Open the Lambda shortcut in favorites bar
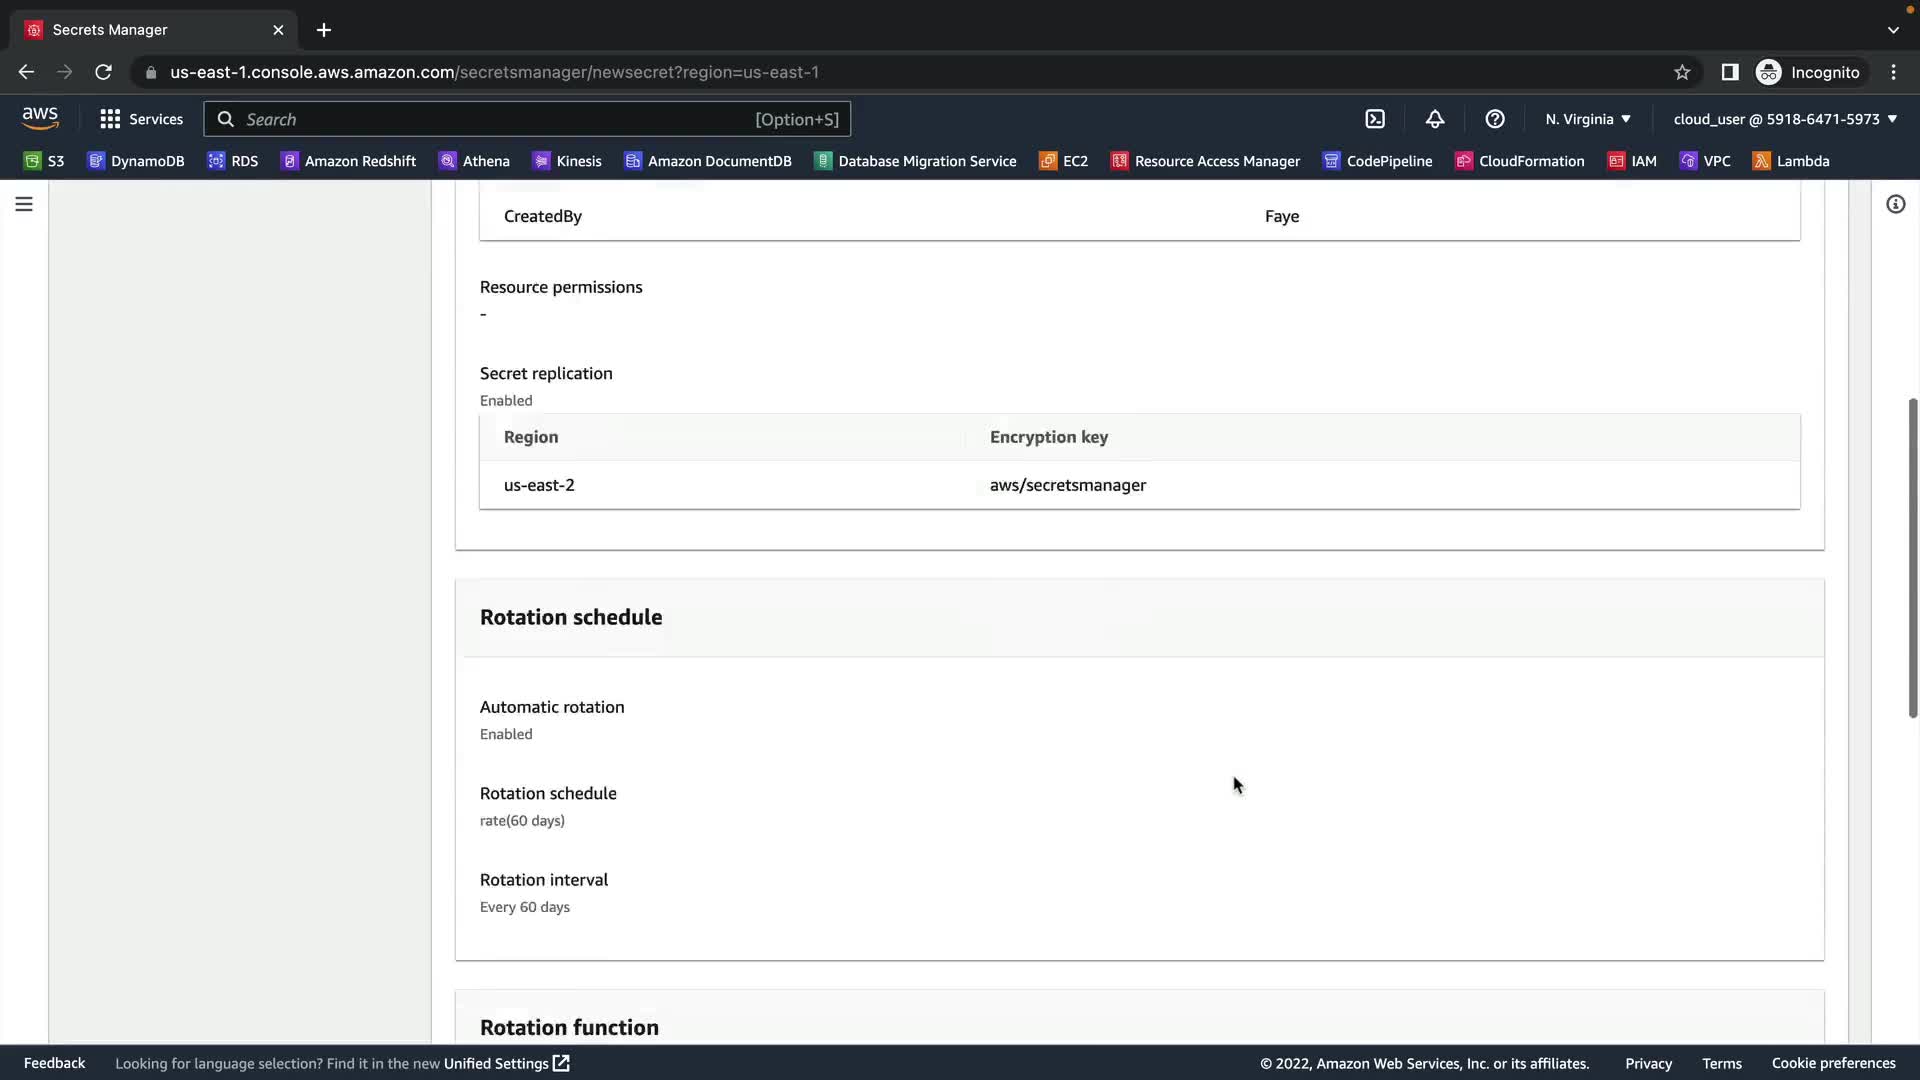 click(1791, 161)
